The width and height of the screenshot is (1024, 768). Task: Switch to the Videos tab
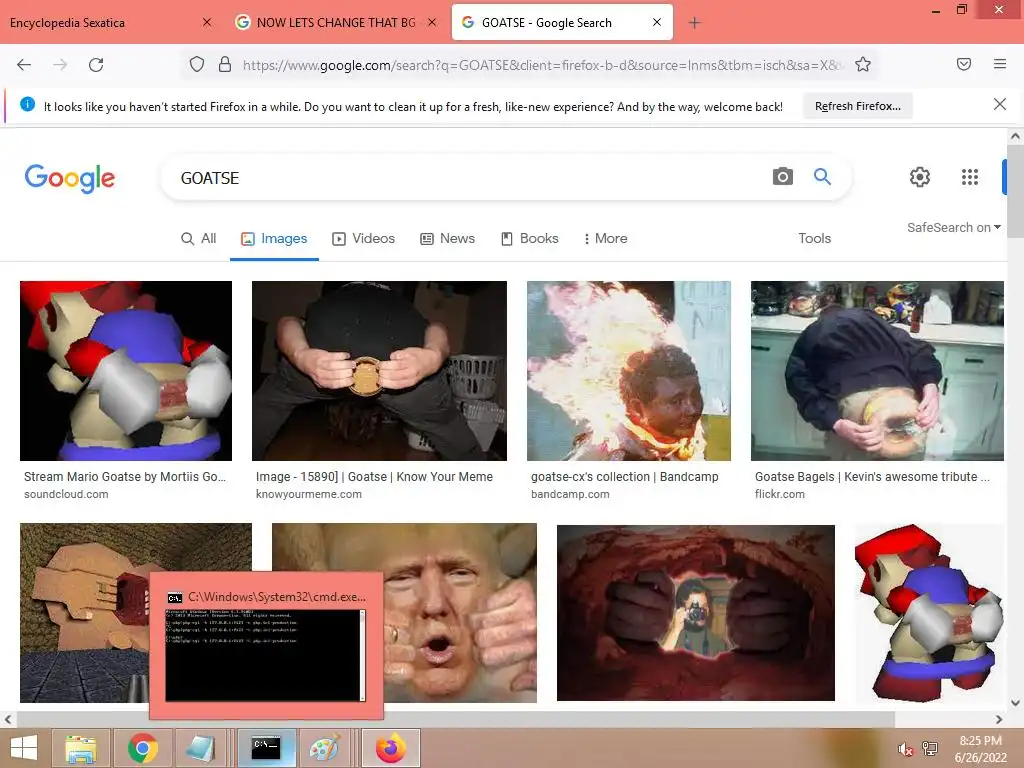click(x=364, y=238)
